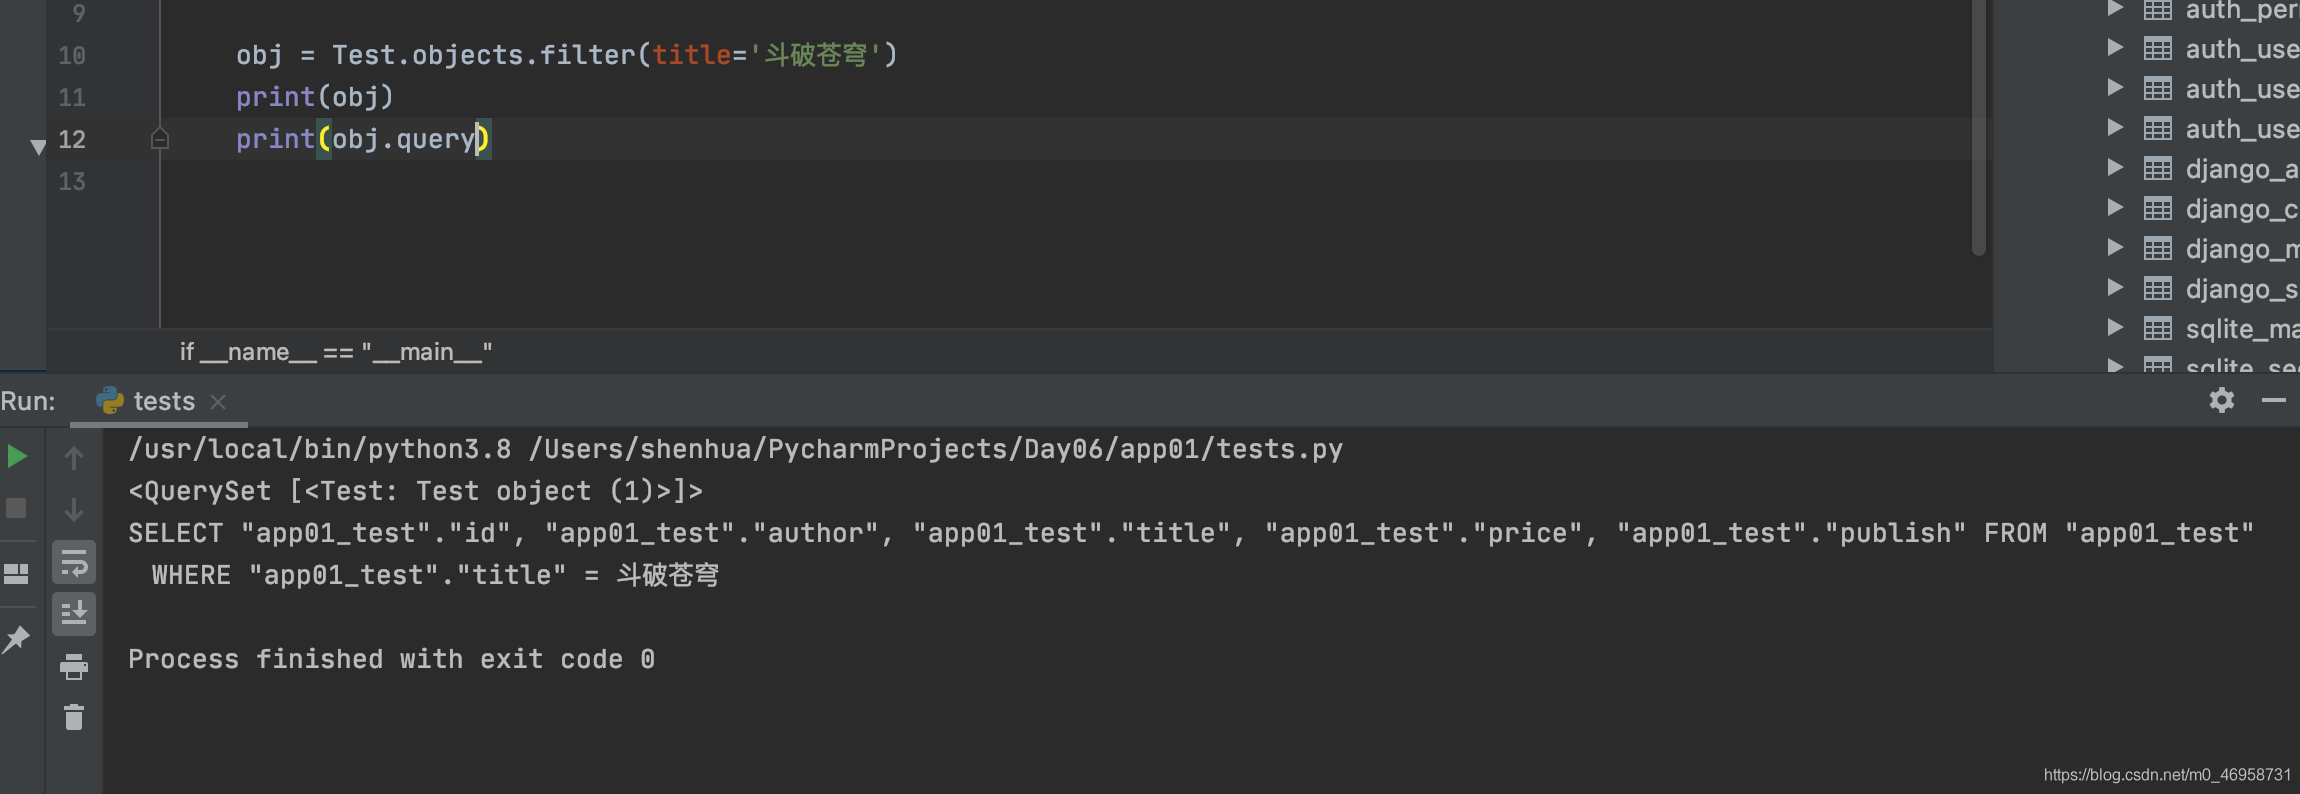Click line number 13 in gutter
Image resolution: width=2300 pixels, height=794 pixels.
coord(72,182)
